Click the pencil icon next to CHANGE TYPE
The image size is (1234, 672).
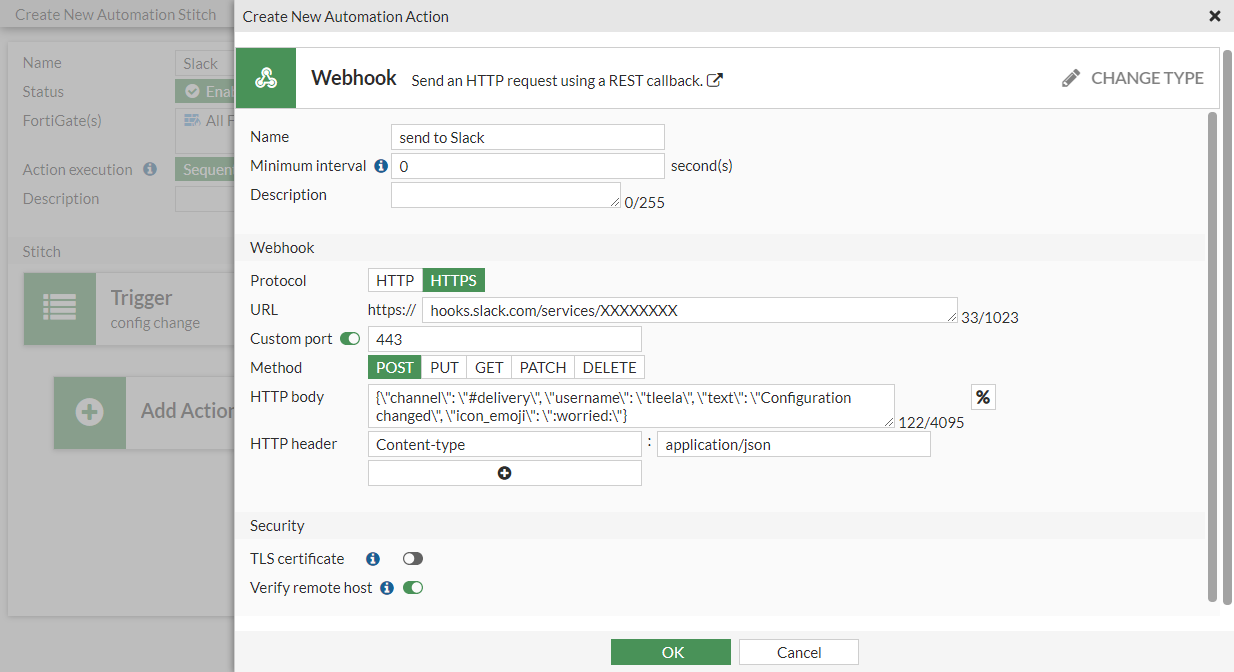click(x=1071, y=78)
